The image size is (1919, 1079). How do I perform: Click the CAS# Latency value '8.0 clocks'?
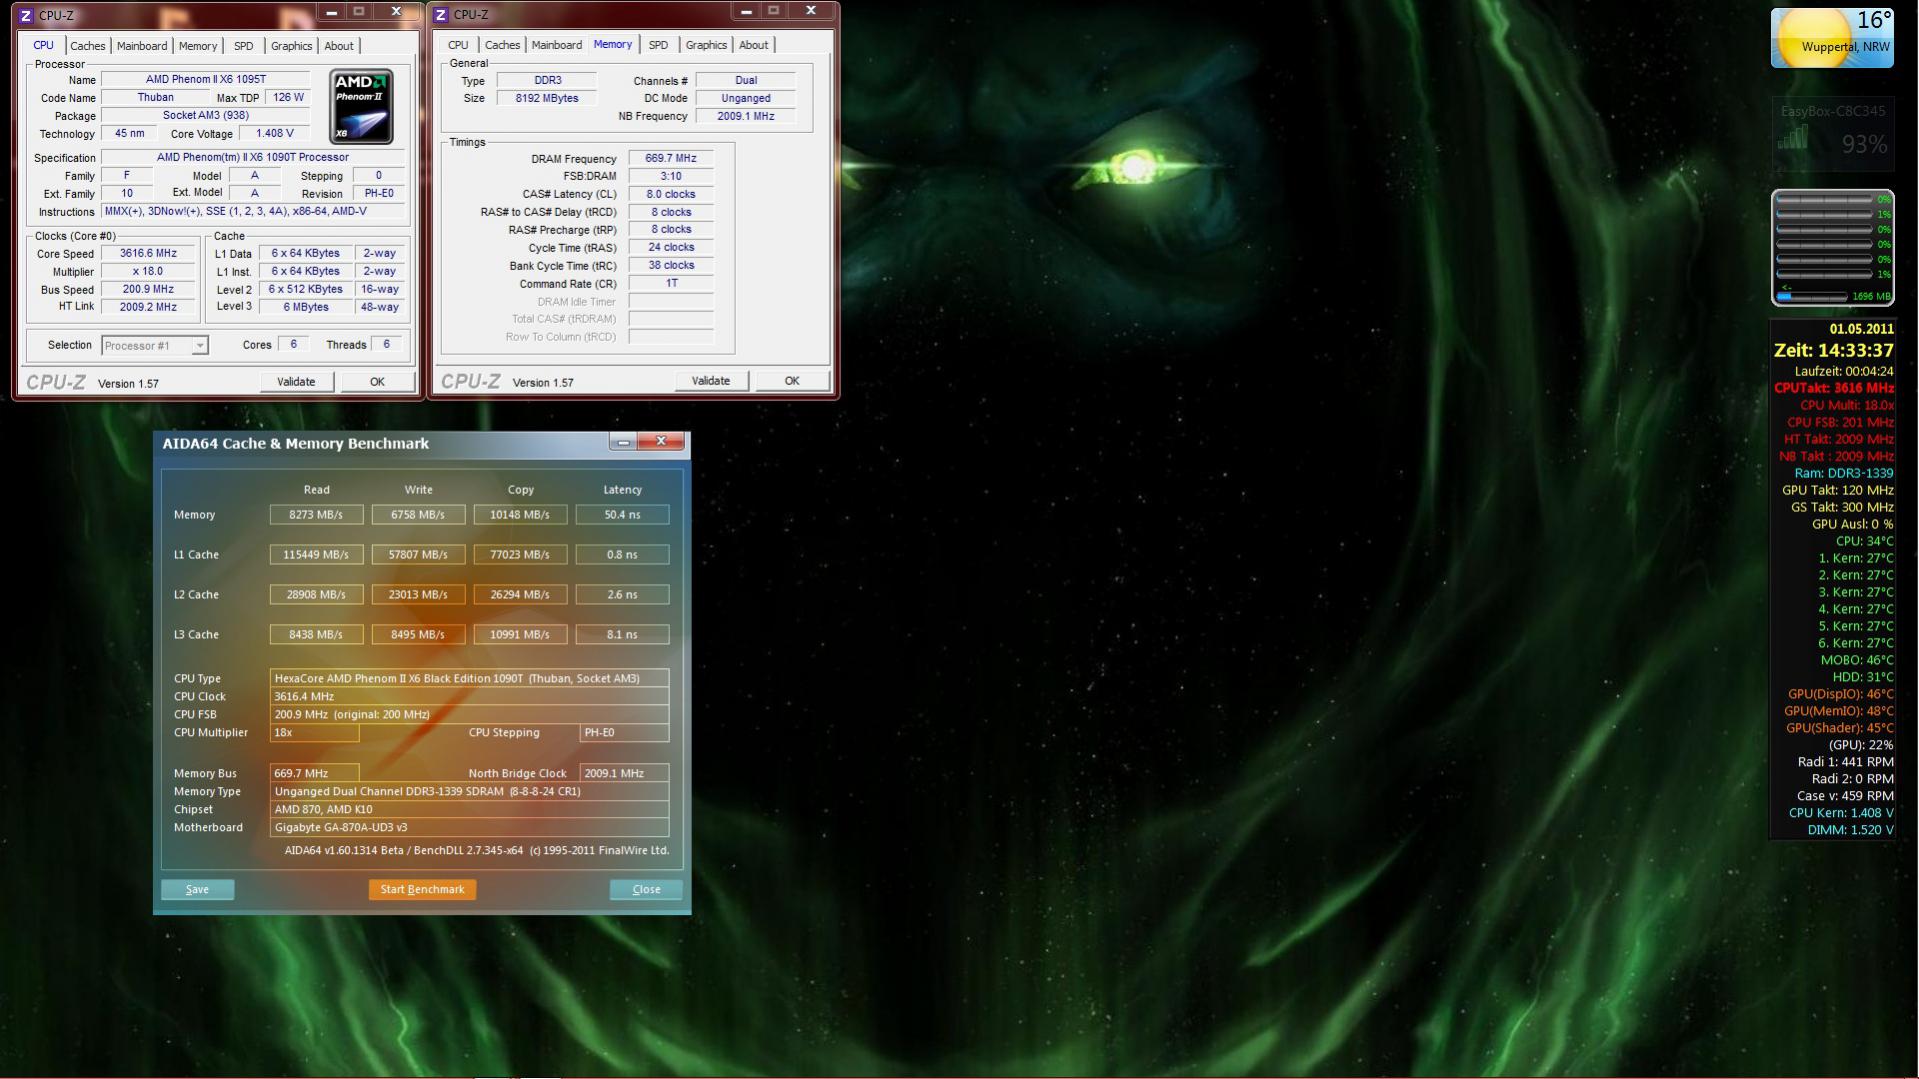coord(671,194)
